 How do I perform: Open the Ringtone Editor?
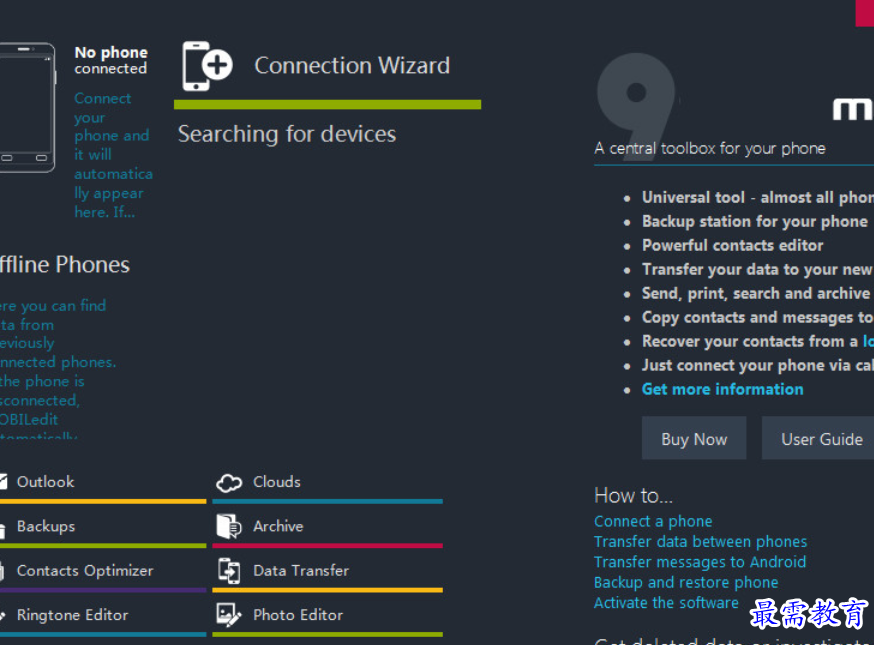coord(72,615)
